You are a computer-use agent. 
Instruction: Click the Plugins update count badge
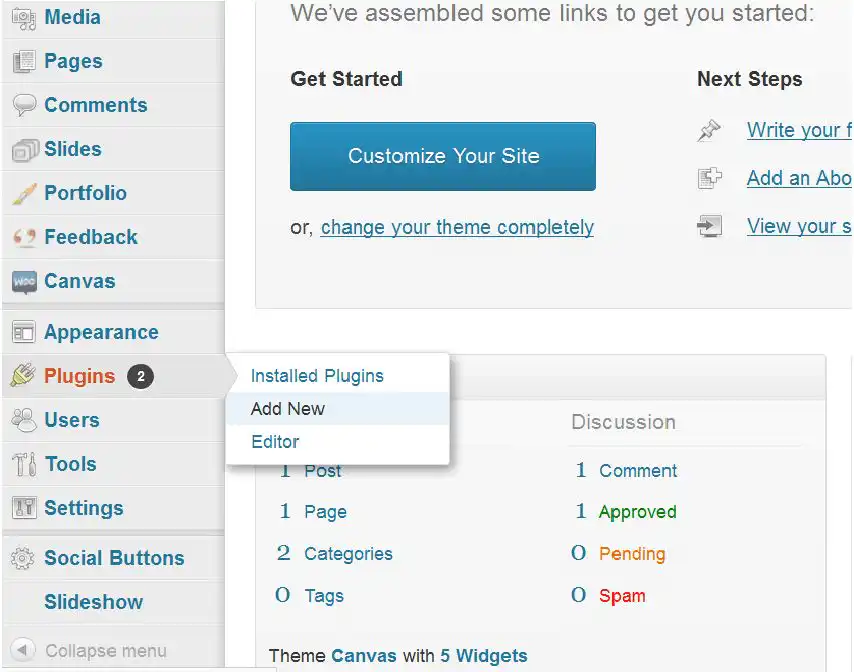tap(141, 376)
